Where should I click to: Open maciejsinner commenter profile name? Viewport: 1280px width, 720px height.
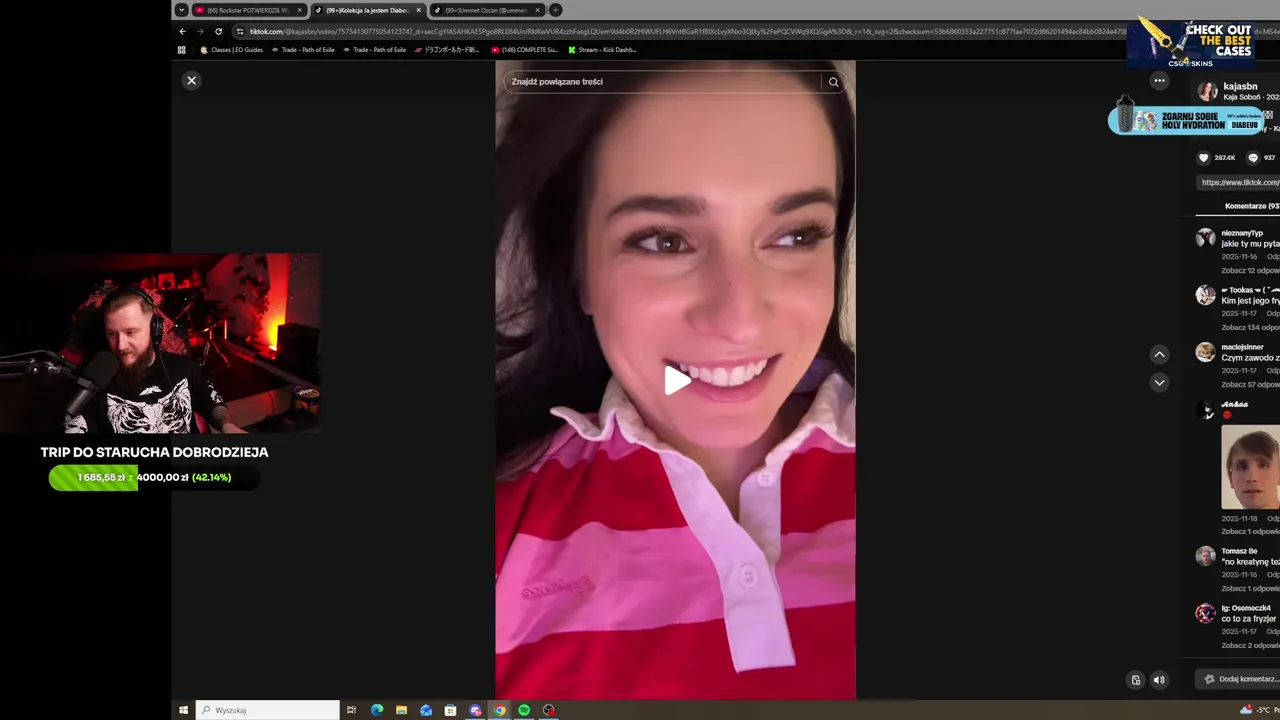(x=1242, y=347)
